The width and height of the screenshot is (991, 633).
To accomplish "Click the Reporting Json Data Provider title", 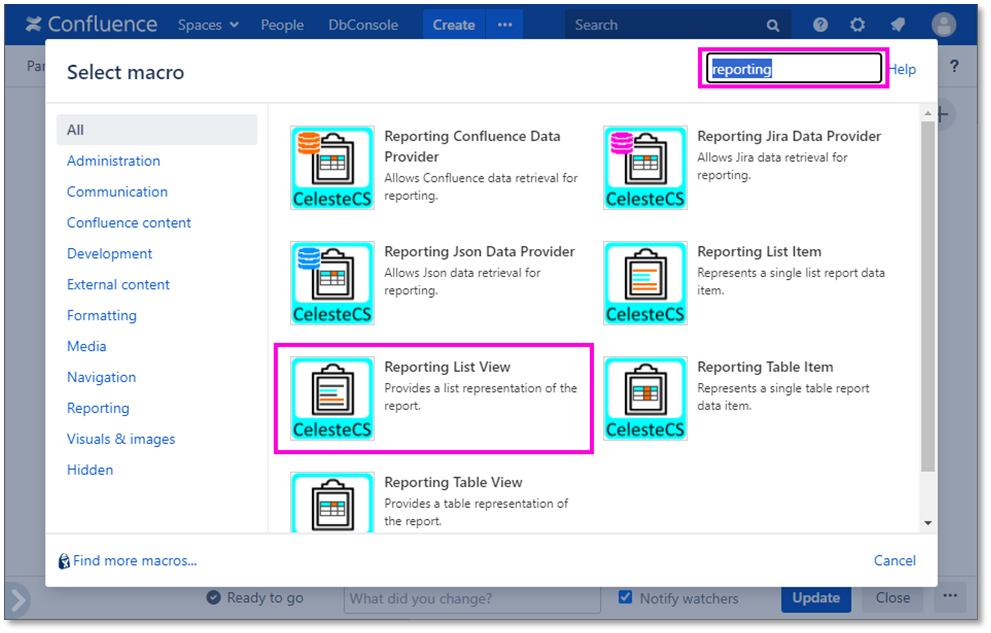I will click(x=480, y=252).
